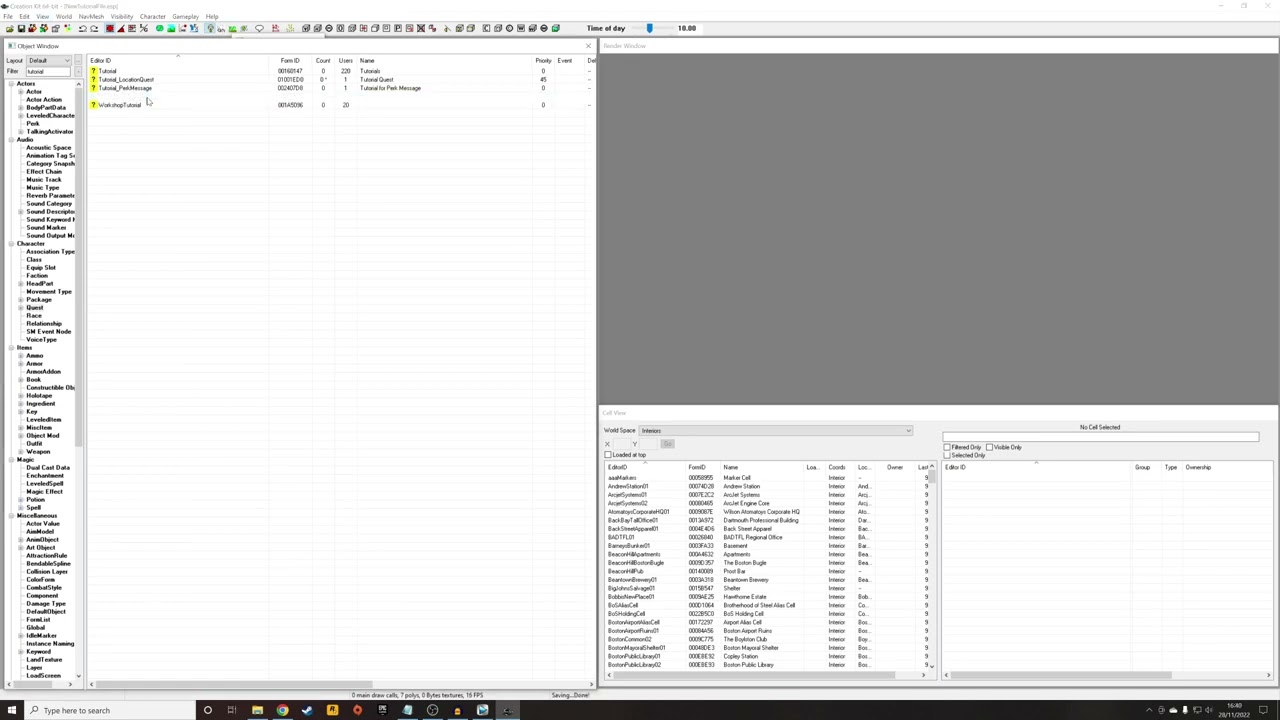
Task: Toggle the lightbulb lighting toolbar icon
Action: [209, 28]
